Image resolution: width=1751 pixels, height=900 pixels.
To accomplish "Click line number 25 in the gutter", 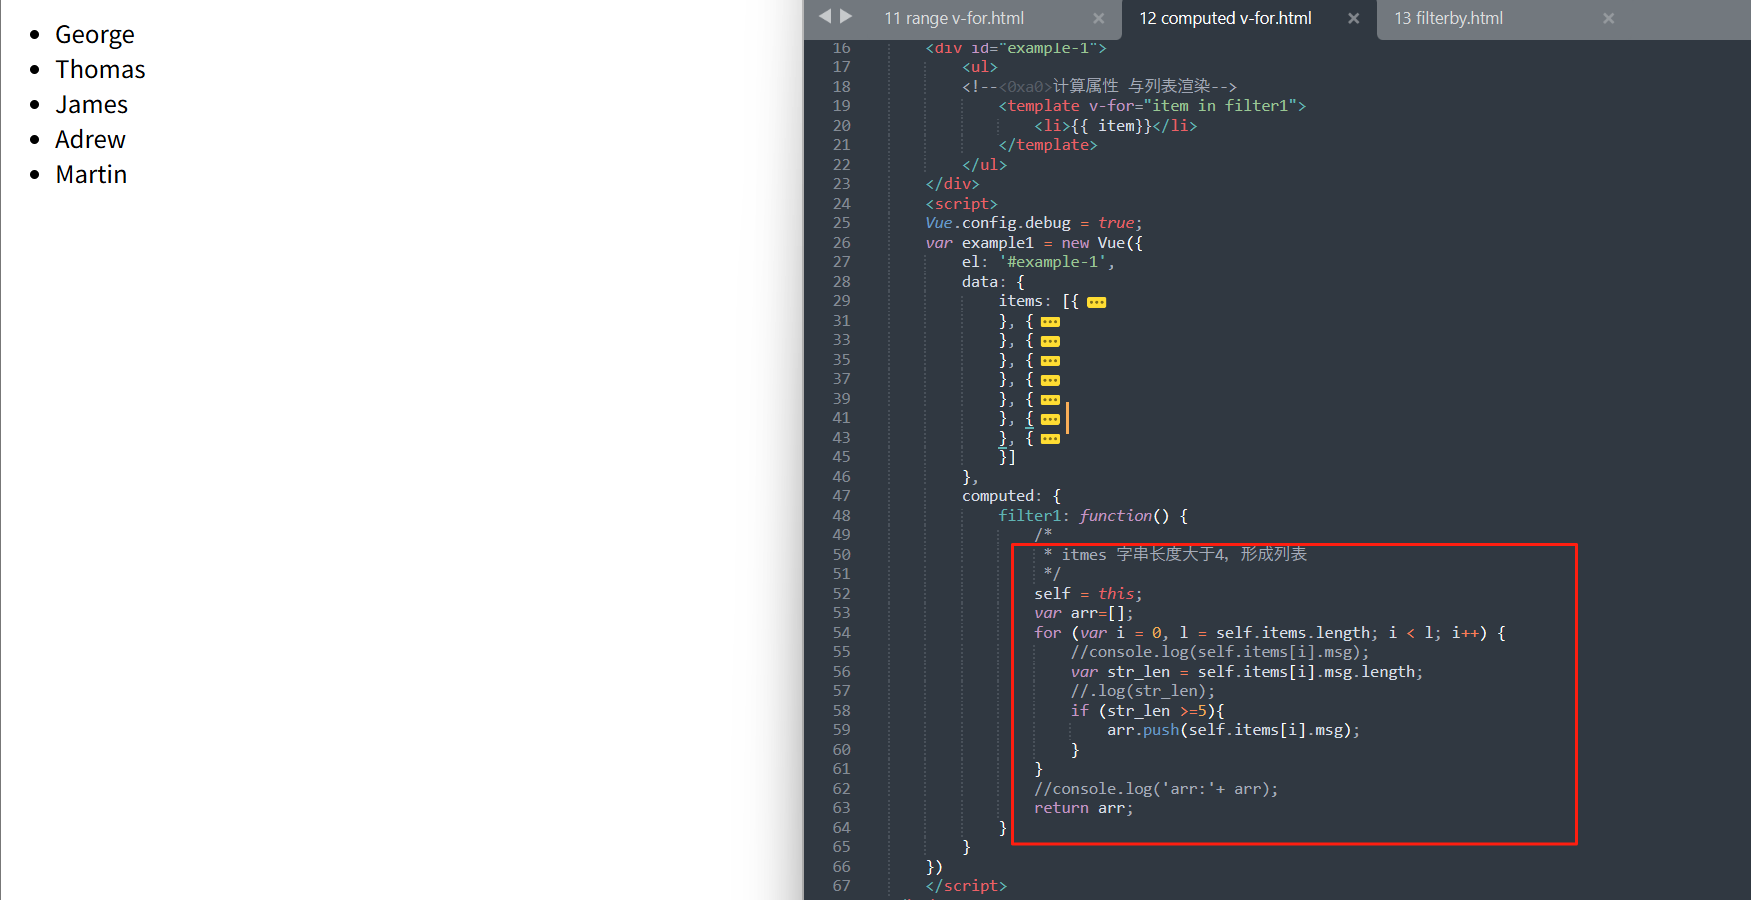I will [x=841, y=223].
